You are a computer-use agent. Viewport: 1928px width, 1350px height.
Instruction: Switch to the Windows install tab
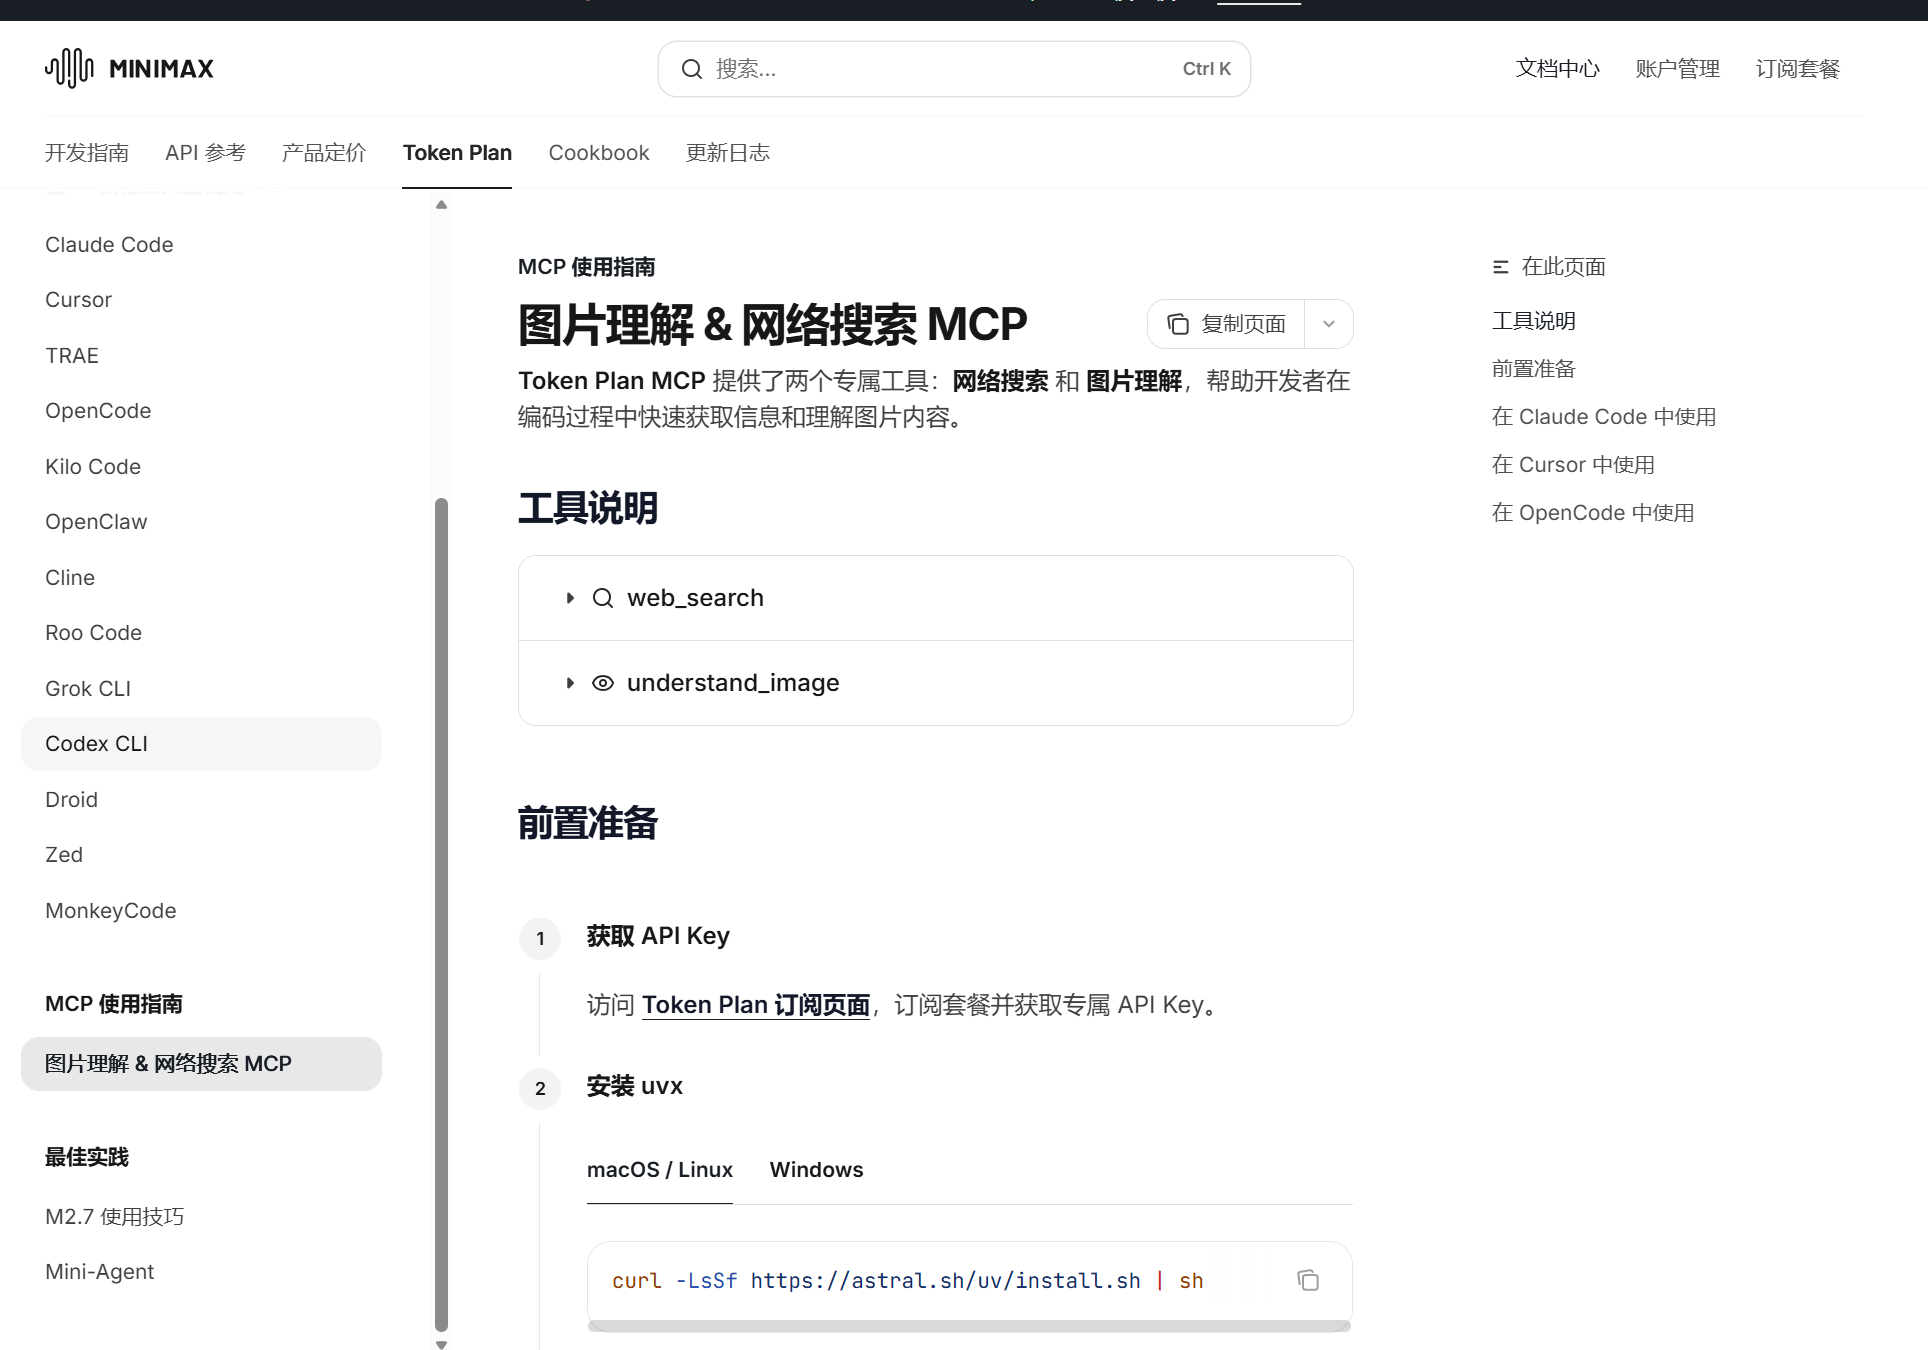pyautogui.click(x=816, y=1170)
